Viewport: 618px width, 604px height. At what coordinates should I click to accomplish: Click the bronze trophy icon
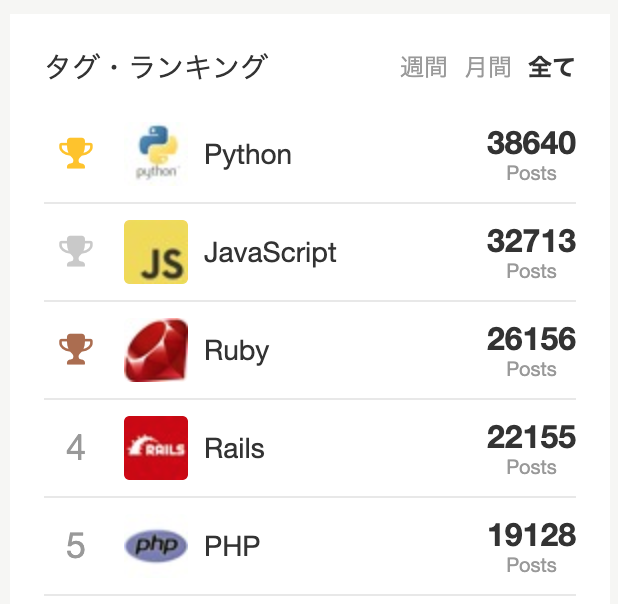76,349
